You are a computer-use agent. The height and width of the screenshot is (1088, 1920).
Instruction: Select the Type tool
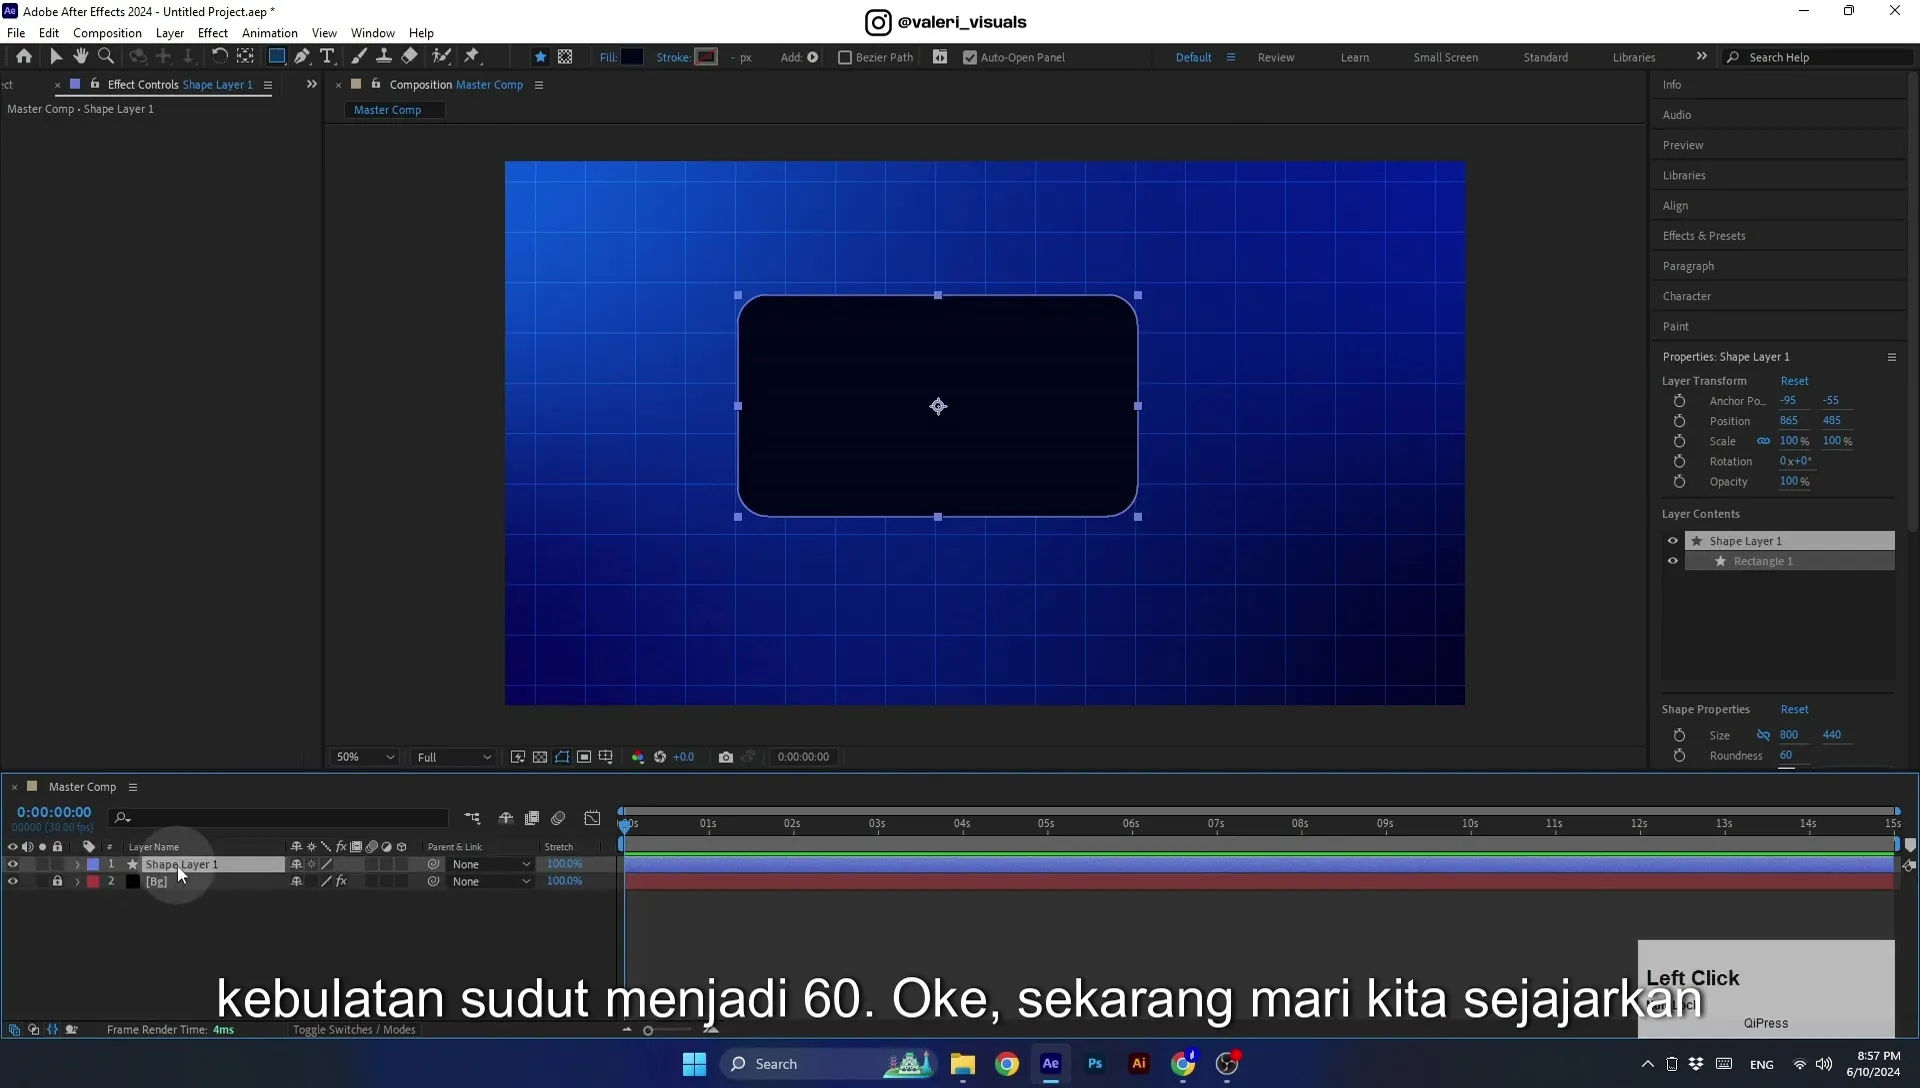(x=327, y=57)
